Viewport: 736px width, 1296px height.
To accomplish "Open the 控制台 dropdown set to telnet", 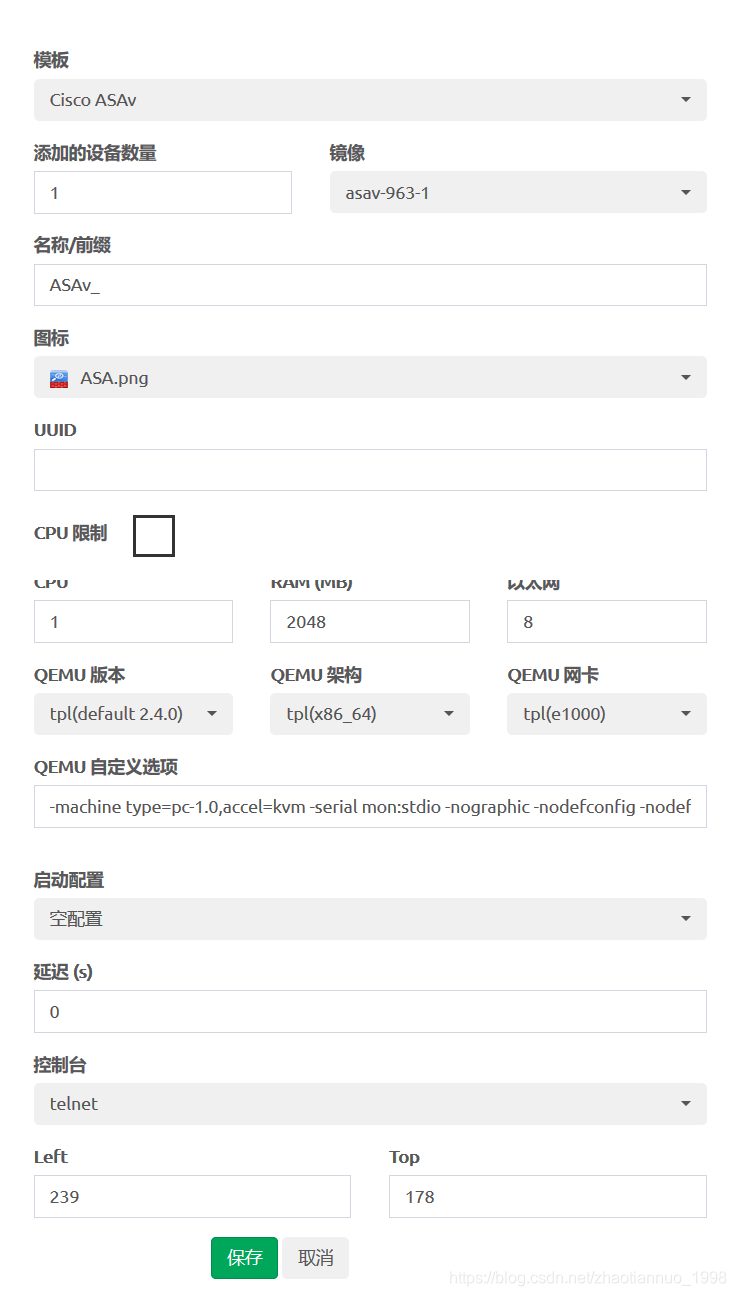I will (370, 1104).
